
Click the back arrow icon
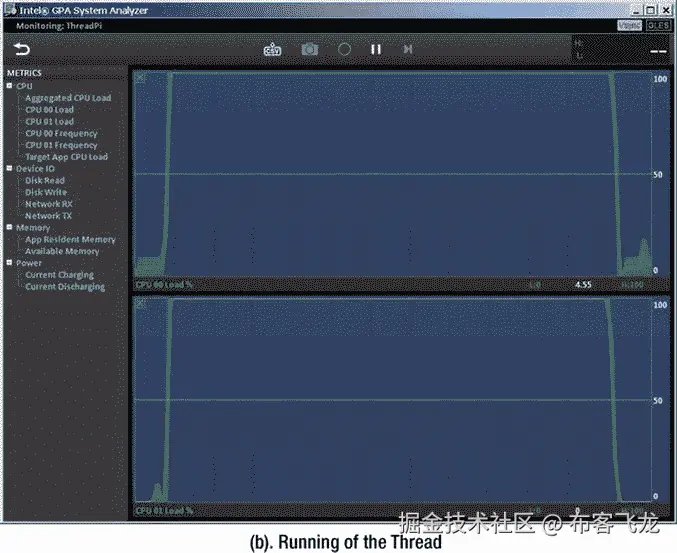(22, 49)
